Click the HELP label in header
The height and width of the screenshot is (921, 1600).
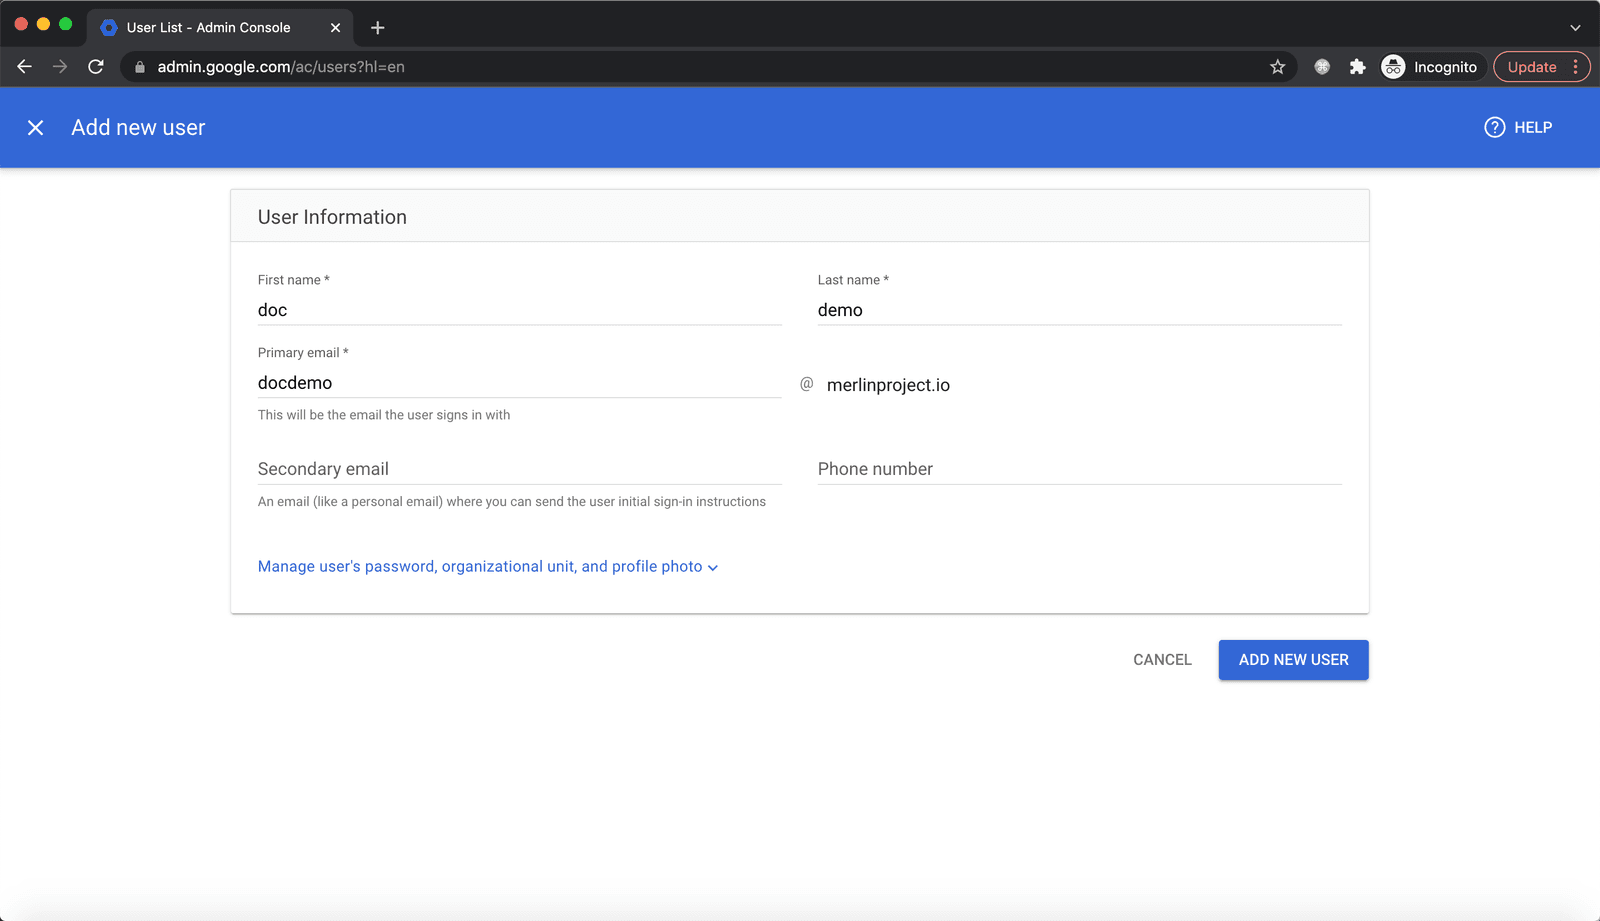click(1533, 128)
